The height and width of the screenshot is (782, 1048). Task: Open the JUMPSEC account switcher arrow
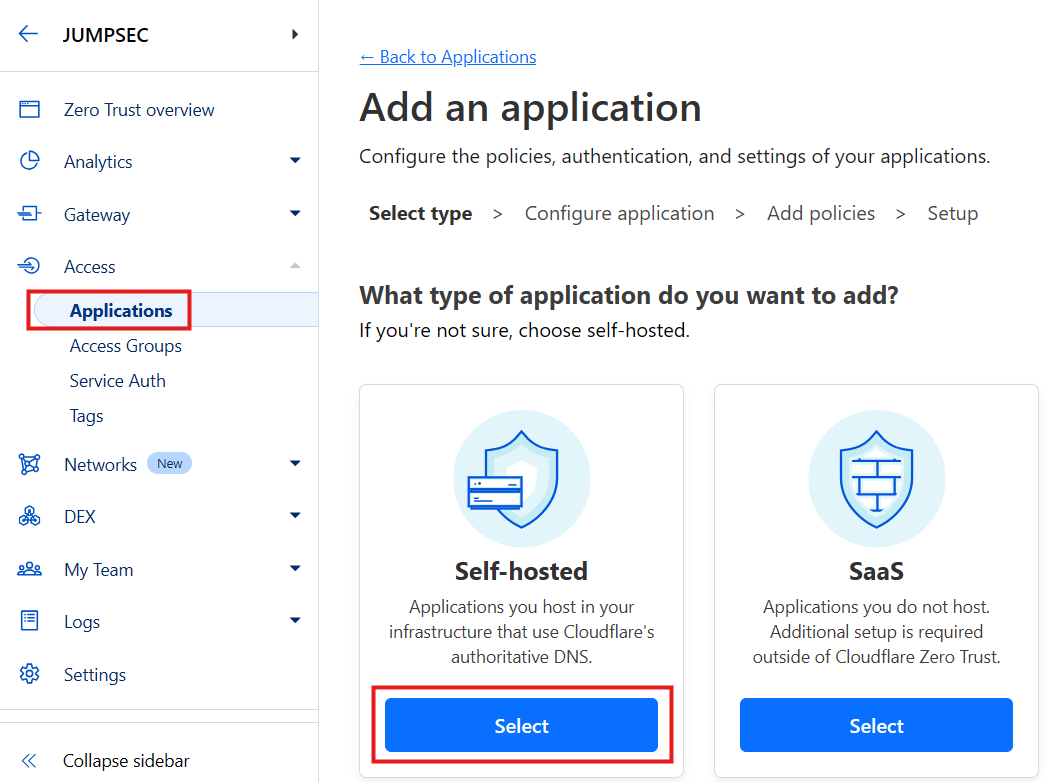294,35
